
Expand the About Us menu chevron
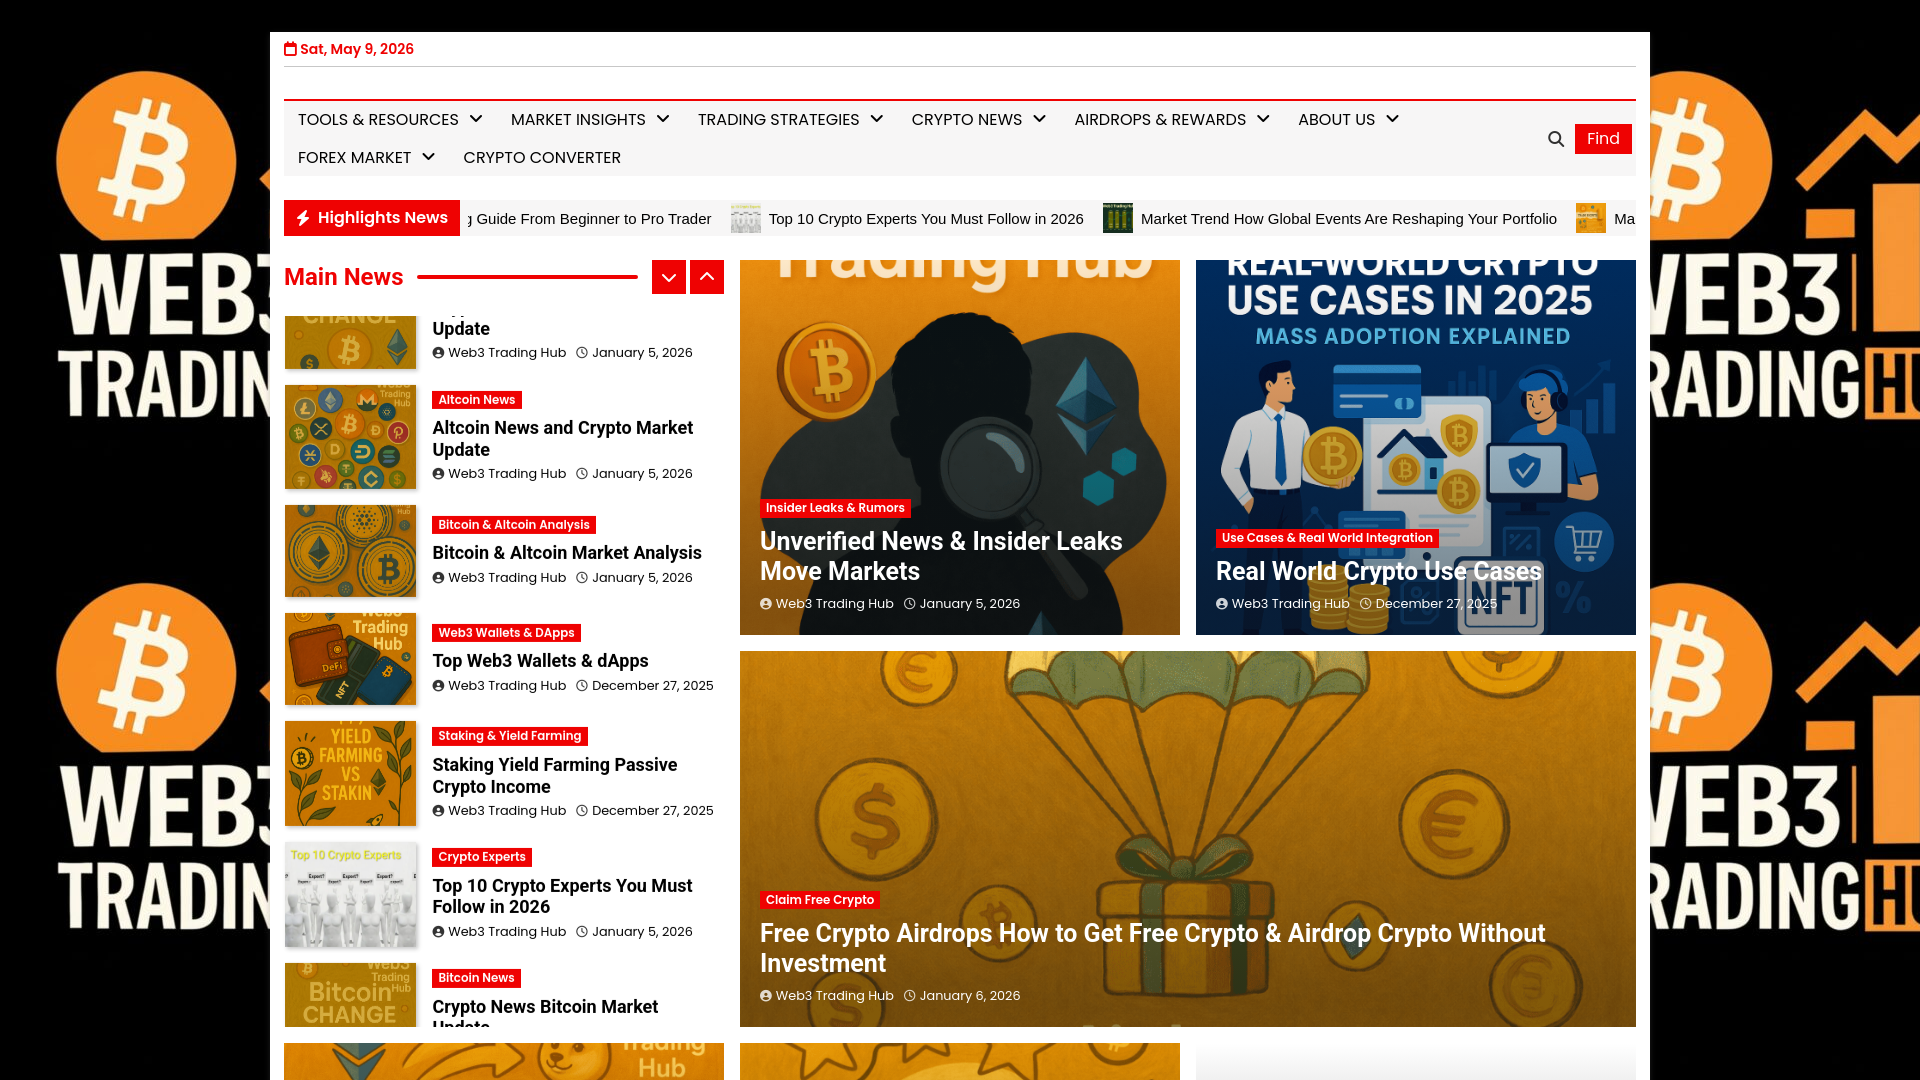tap(1392, 119)
